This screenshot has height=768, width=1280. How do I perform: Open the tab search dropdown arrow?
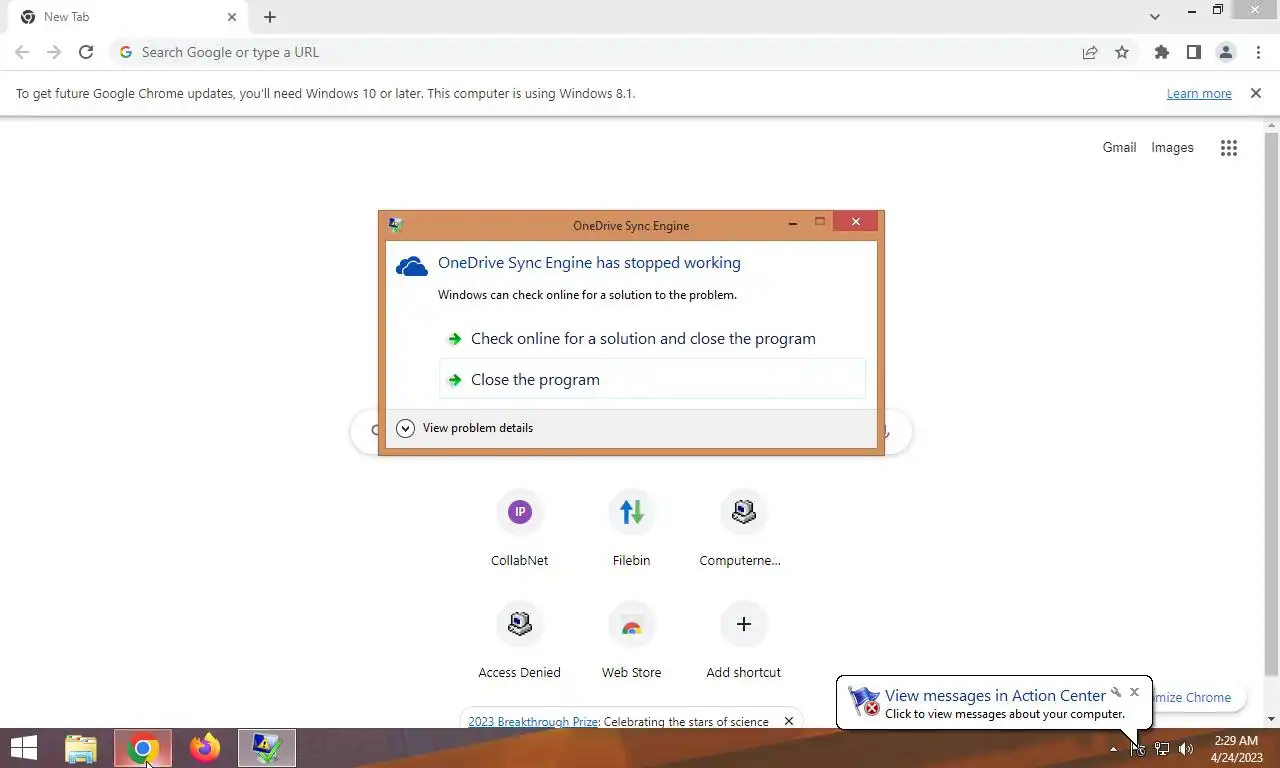1155,17
